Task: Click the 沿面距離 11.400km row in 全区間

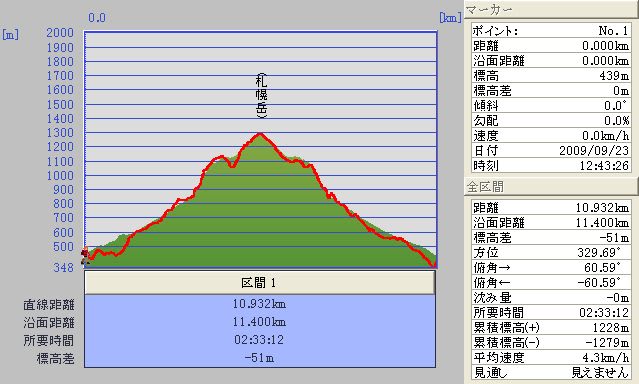Action: (x=551, y=223)
